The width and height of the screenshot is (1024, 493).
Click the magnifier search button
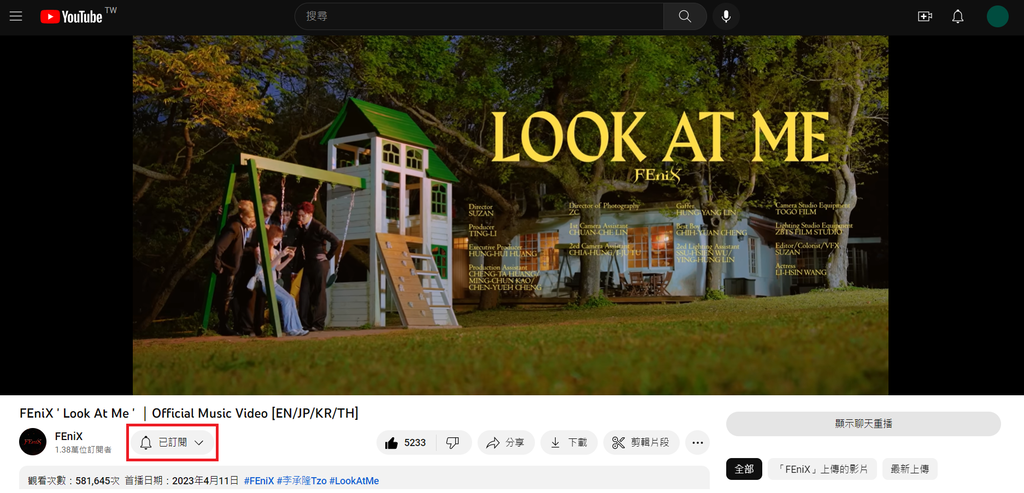click(684, 16)
